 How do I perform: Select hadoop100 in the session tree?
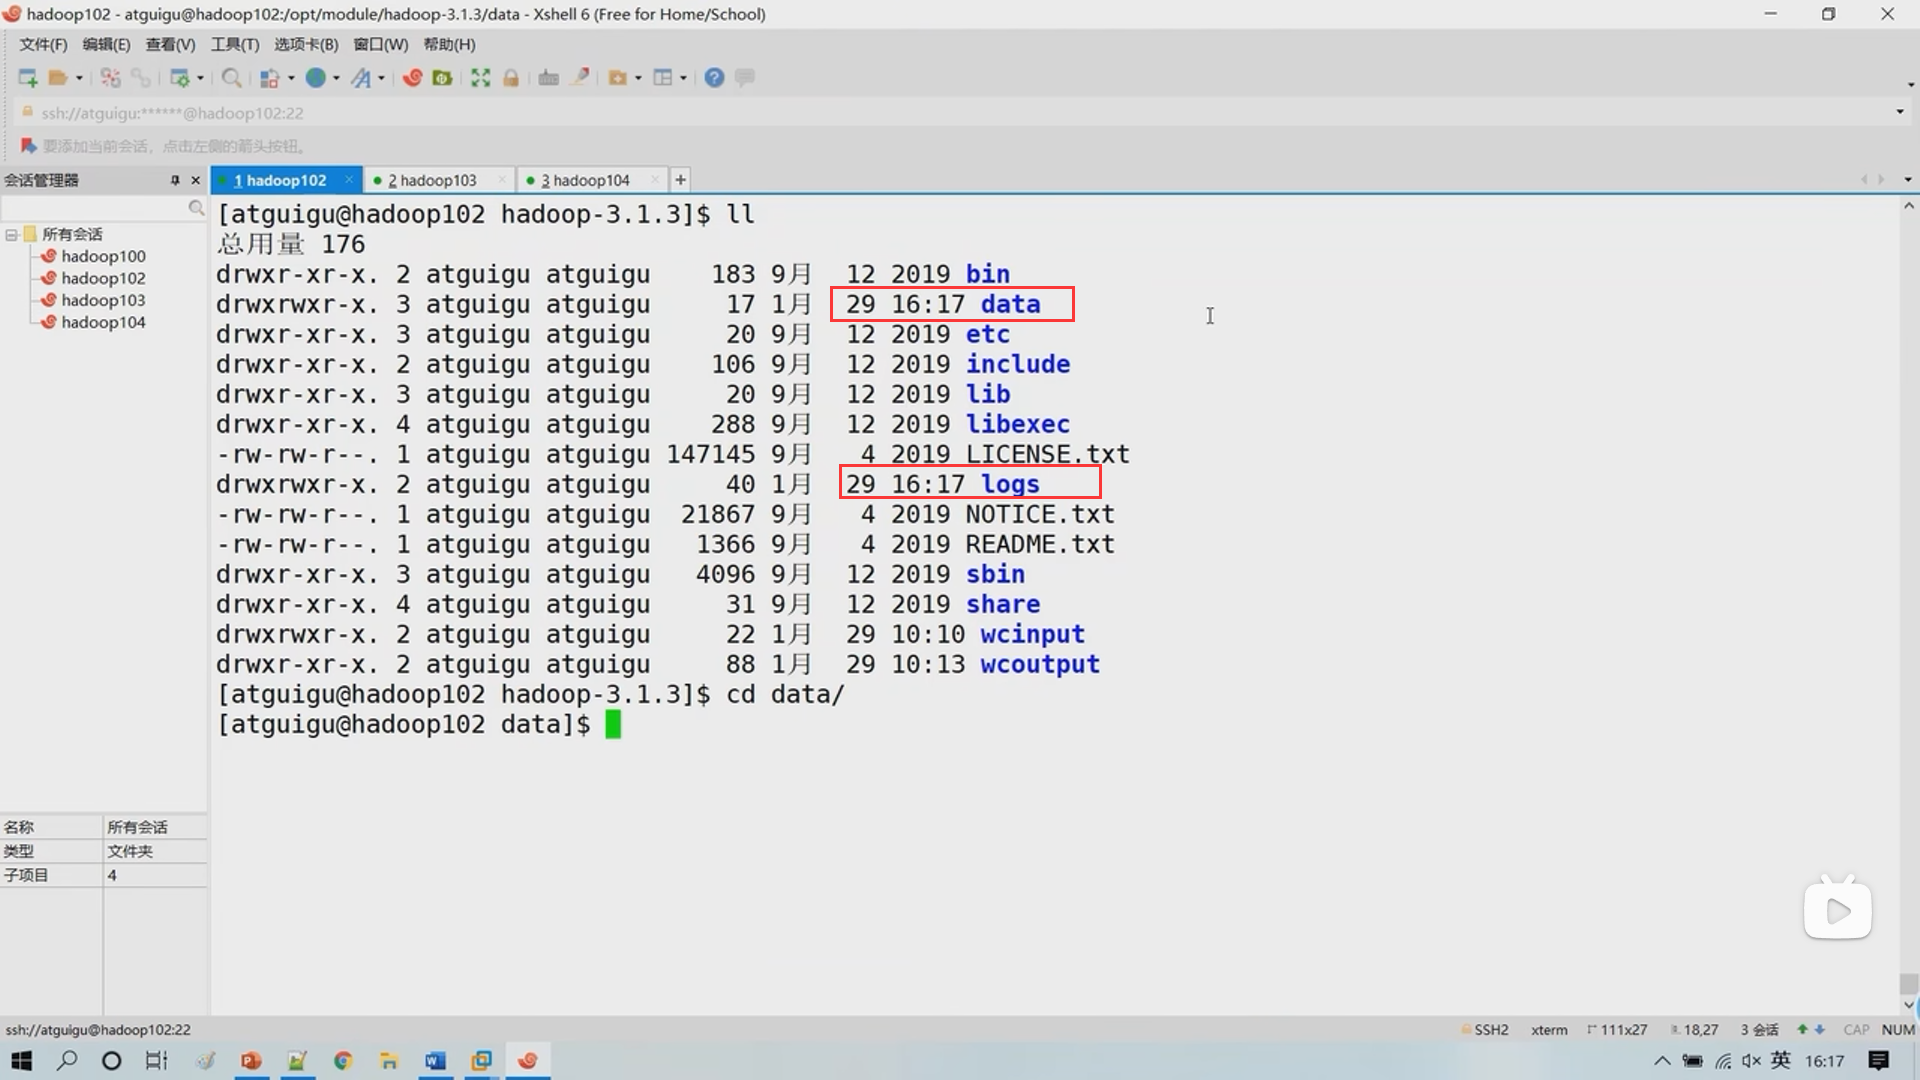(x=103, y=257)
